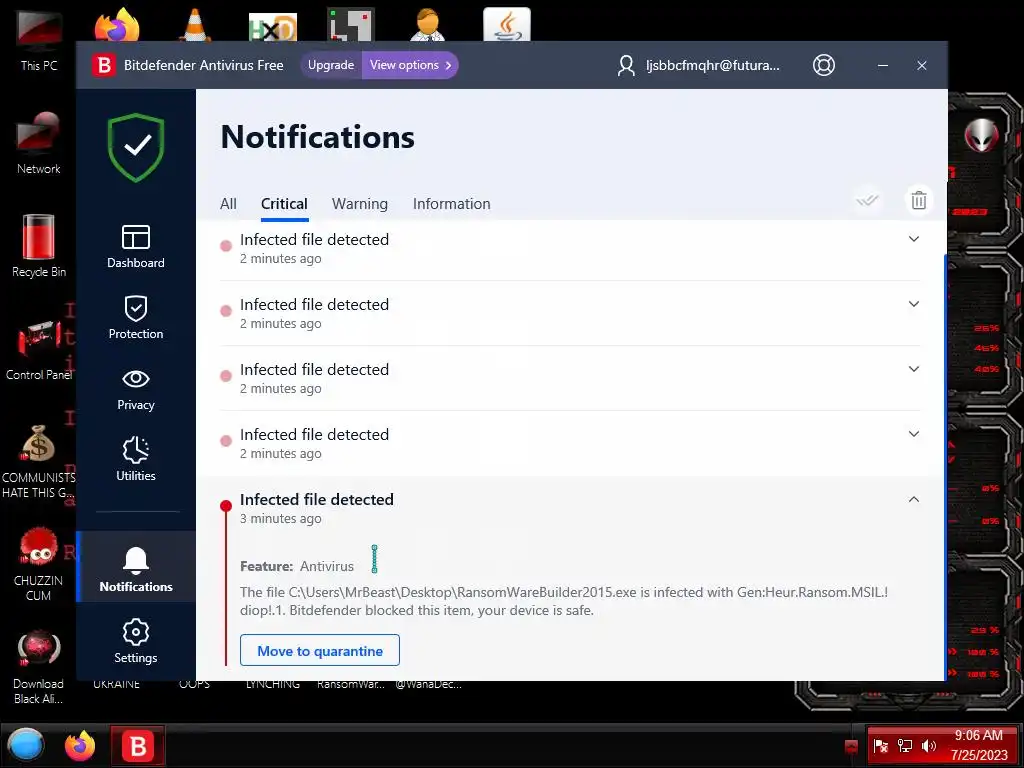Open Firefox from the taskbar

coord(80,745)
